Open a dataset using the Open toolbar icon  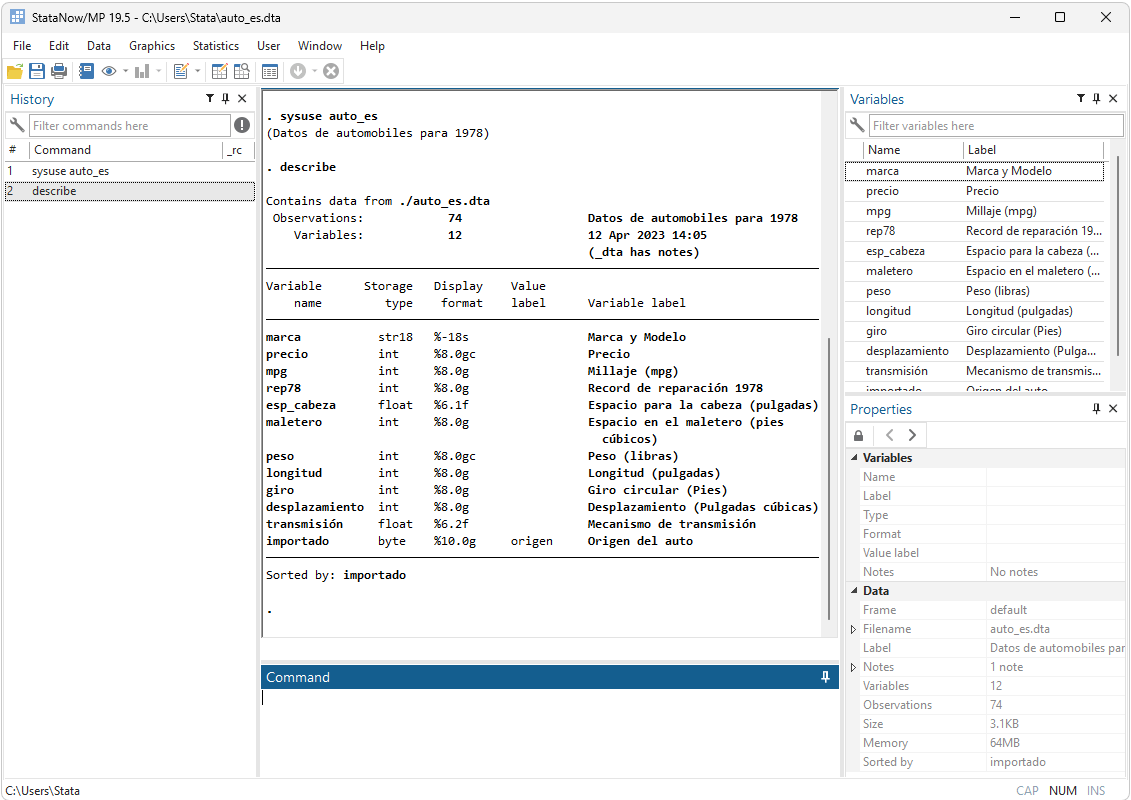point(14,71)
